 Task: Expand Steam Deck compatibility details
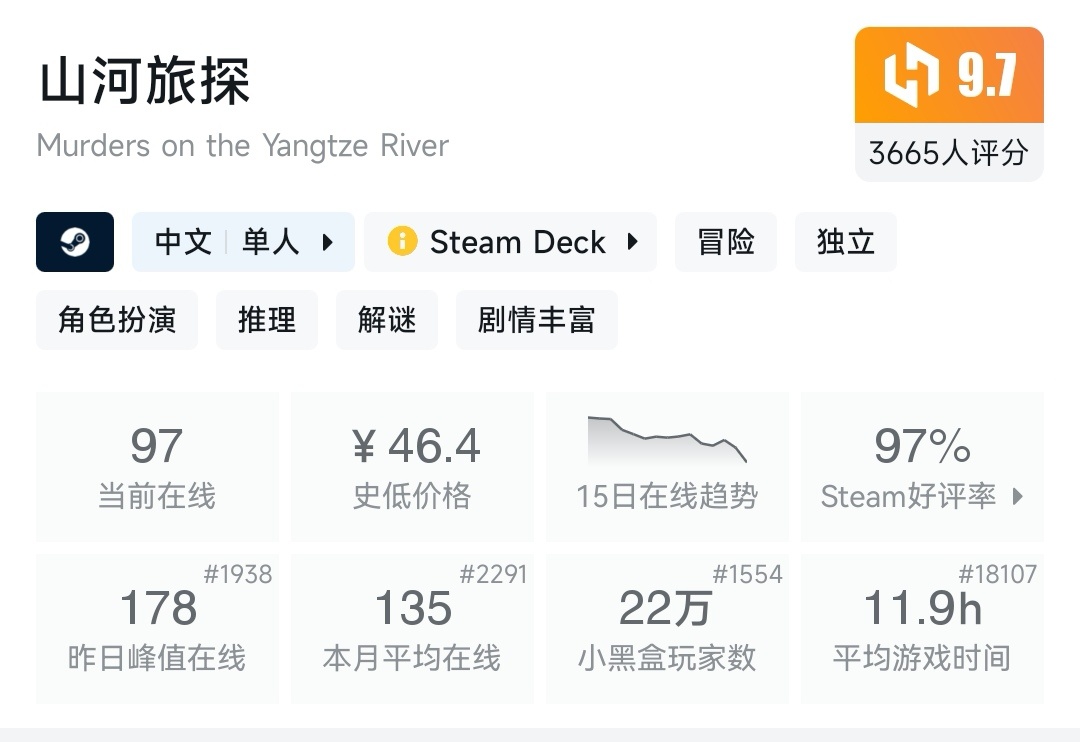[511, 241]
